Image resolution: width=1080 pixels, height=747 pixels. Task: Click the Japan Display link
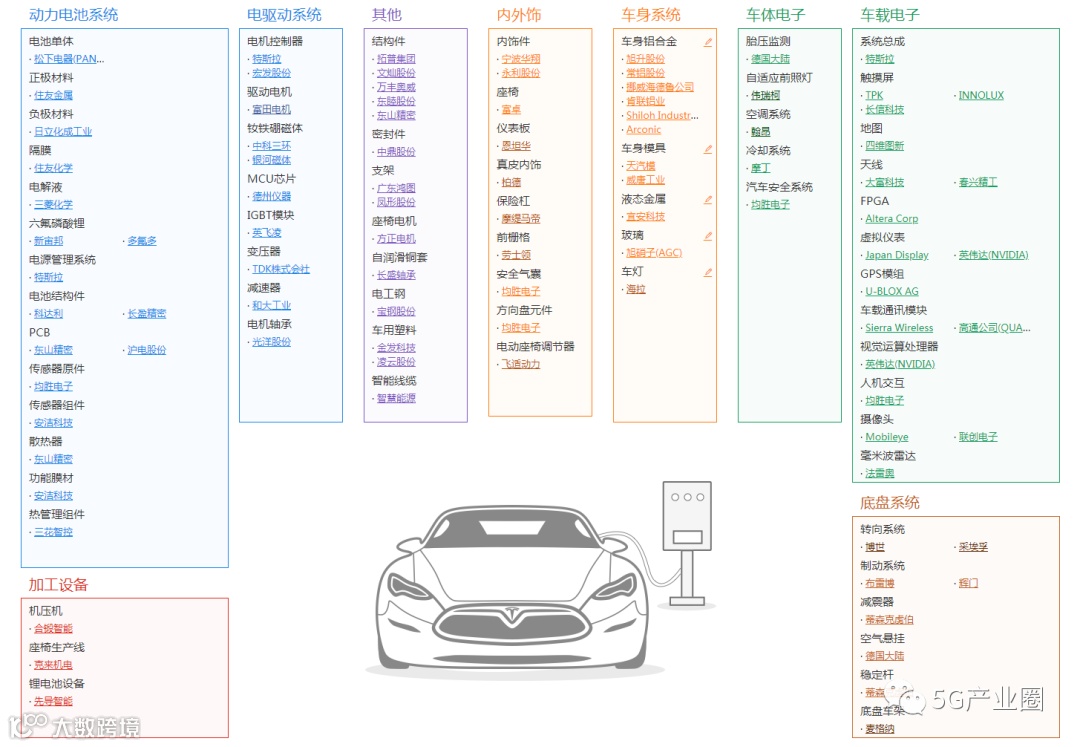897,255
